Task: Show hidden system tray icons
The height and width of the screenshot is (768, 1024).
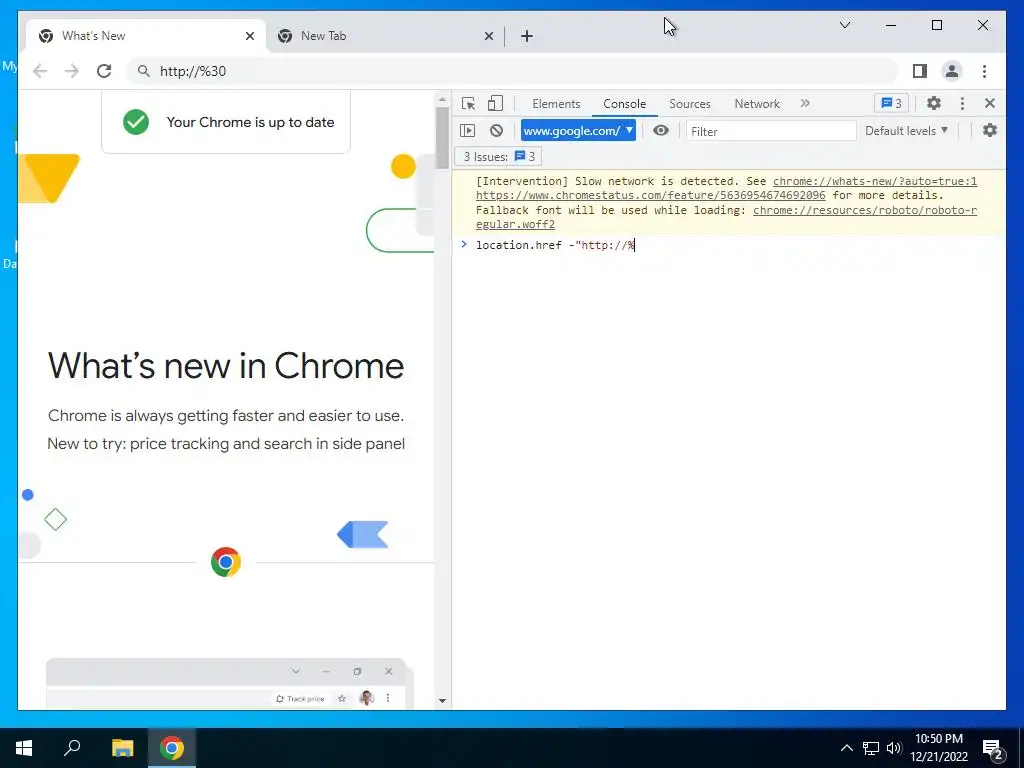Action: [846, 748]
